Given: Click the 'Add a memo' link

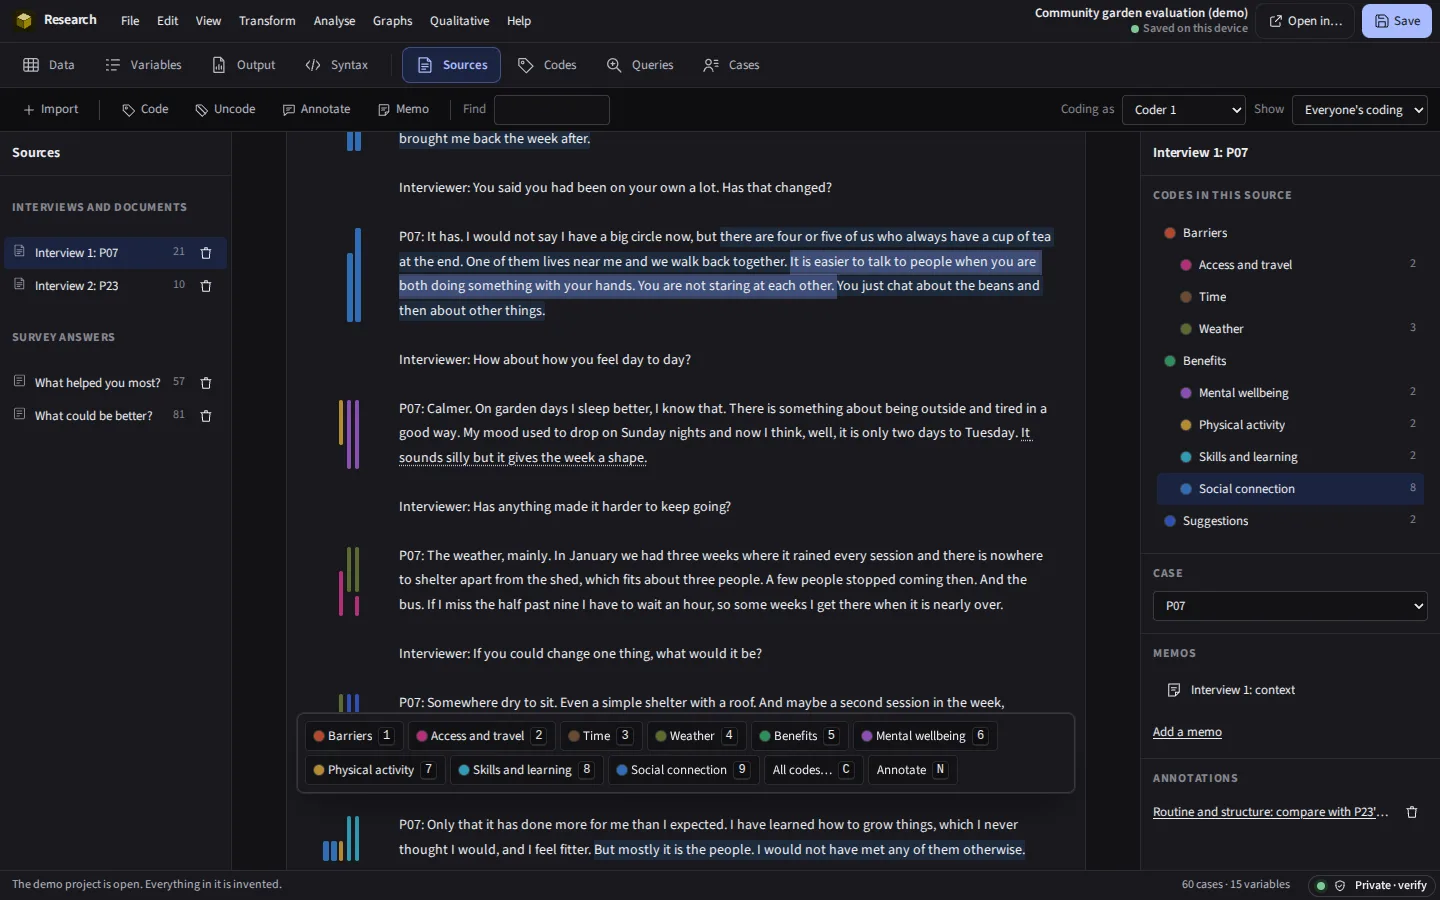Looking at the screenshot, I should [x=1187, y=732].
